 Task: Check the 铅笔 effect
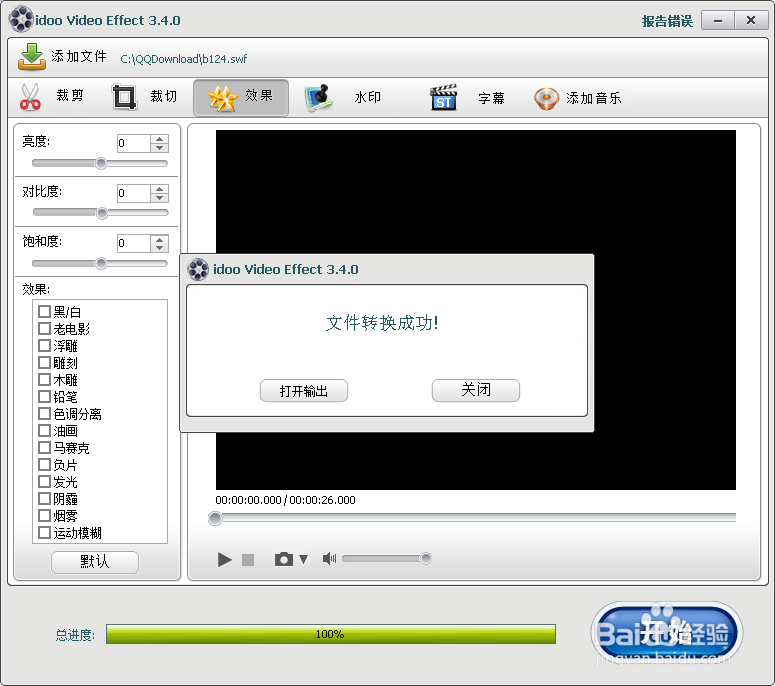point(44,396)
